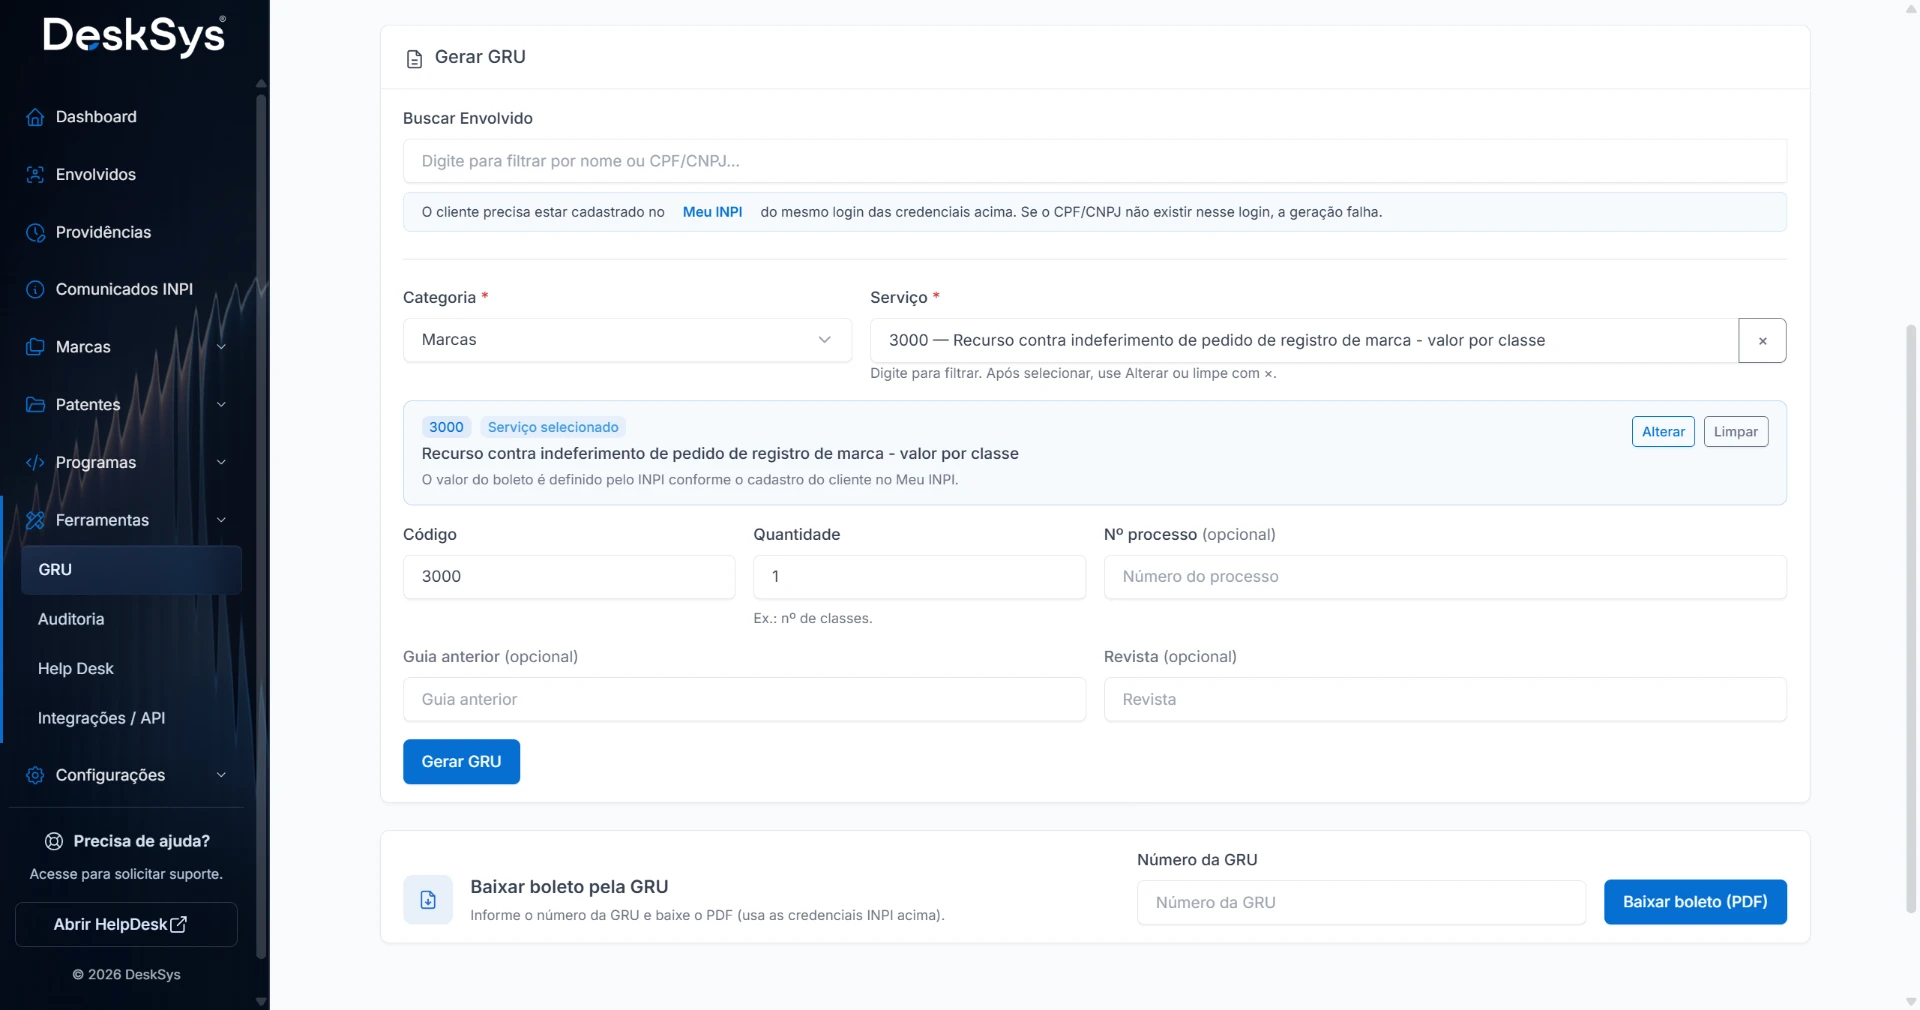Click the Patentes folder icon
Image resolution: width=1920 pixels, height=1010 pixels.
[35, 405]
